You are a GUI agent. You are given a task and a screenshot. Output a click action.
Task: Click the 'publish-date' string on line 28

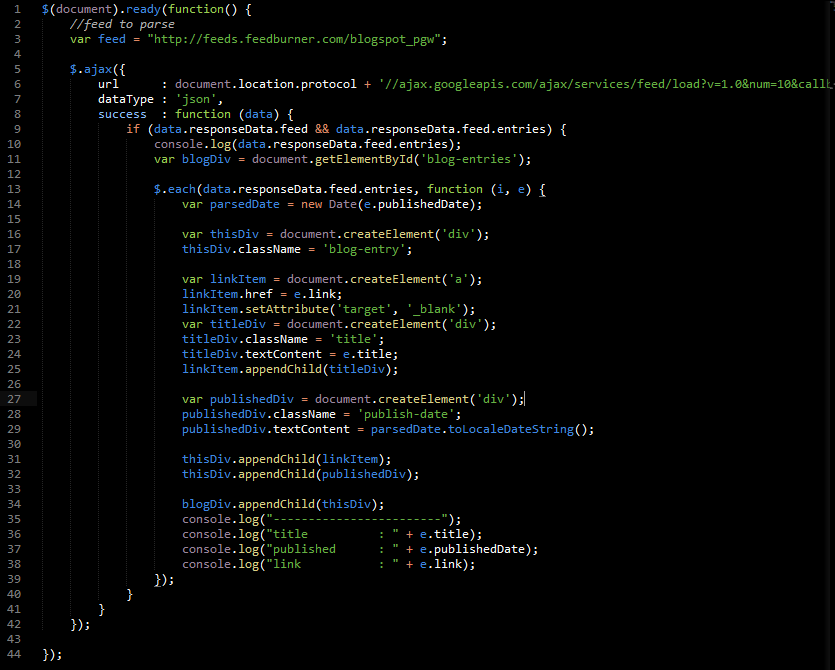tap(406, 414)
